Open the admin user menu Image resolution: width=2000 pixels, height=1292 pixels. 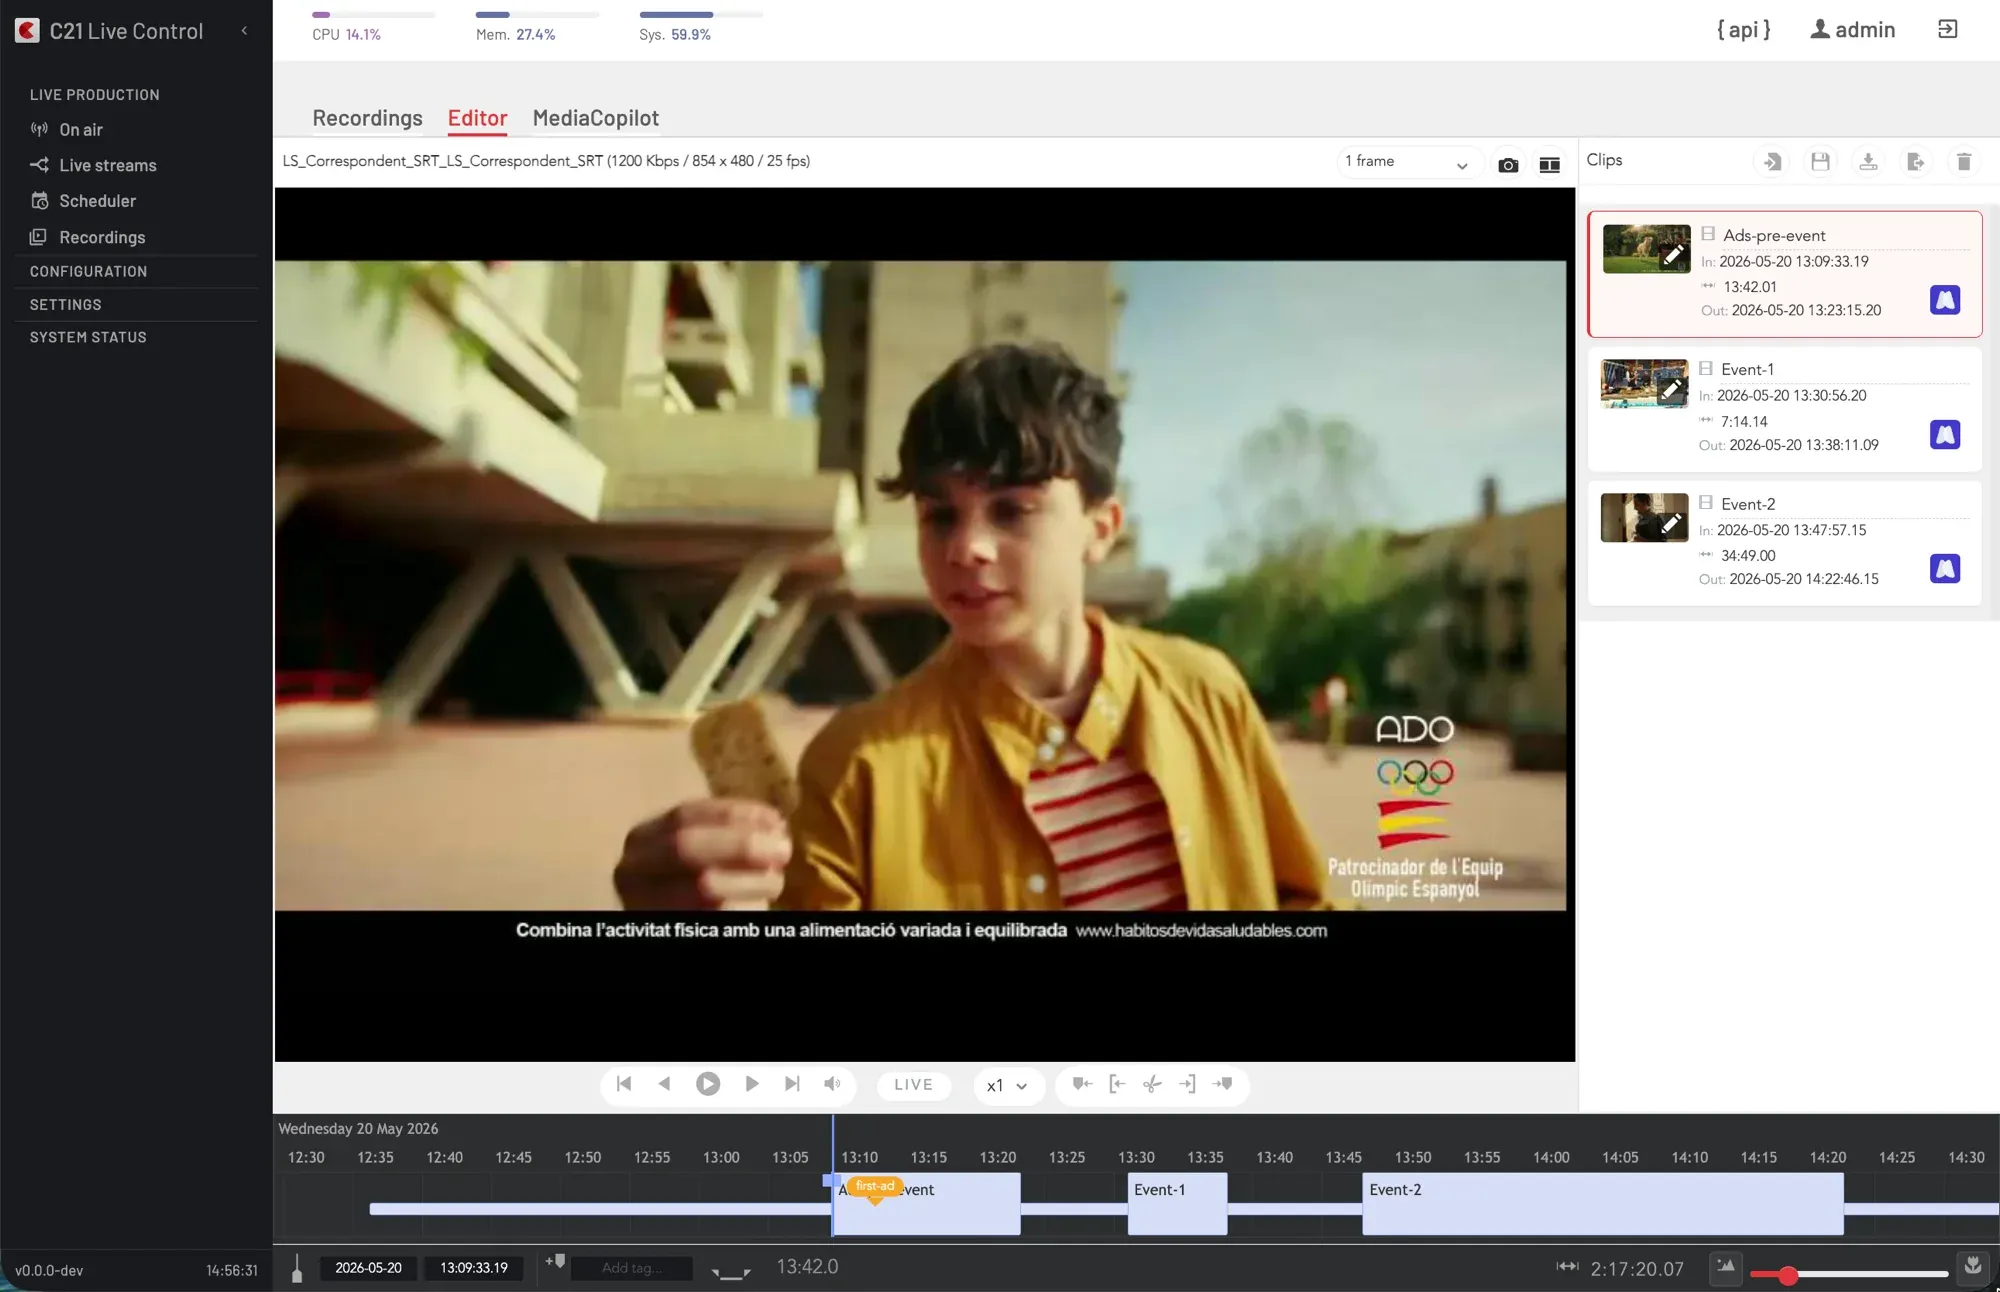pos(1852,30)
